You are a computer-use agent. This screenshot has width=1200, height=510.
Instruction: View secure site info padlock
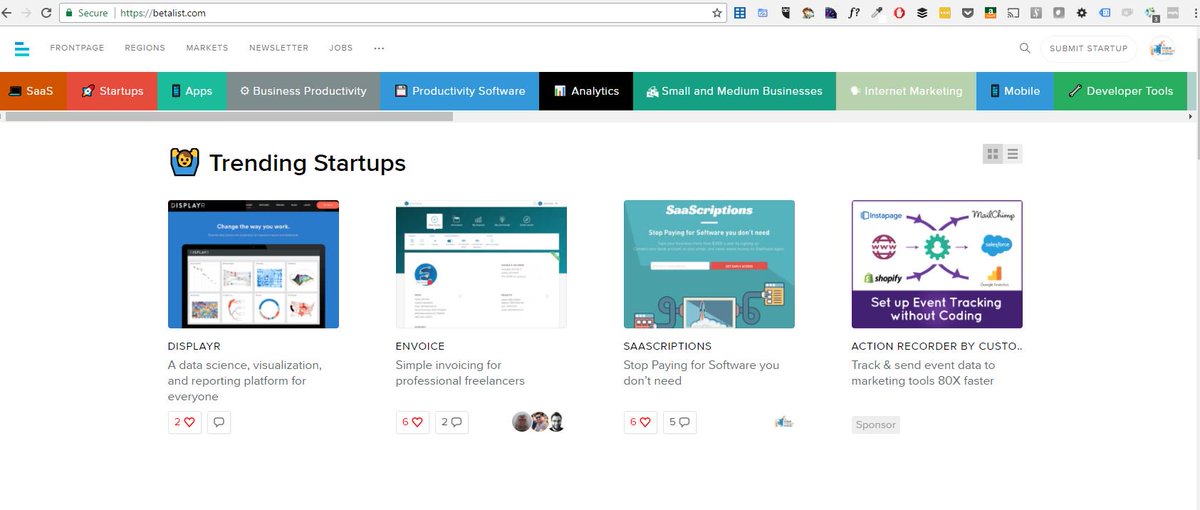70,13
